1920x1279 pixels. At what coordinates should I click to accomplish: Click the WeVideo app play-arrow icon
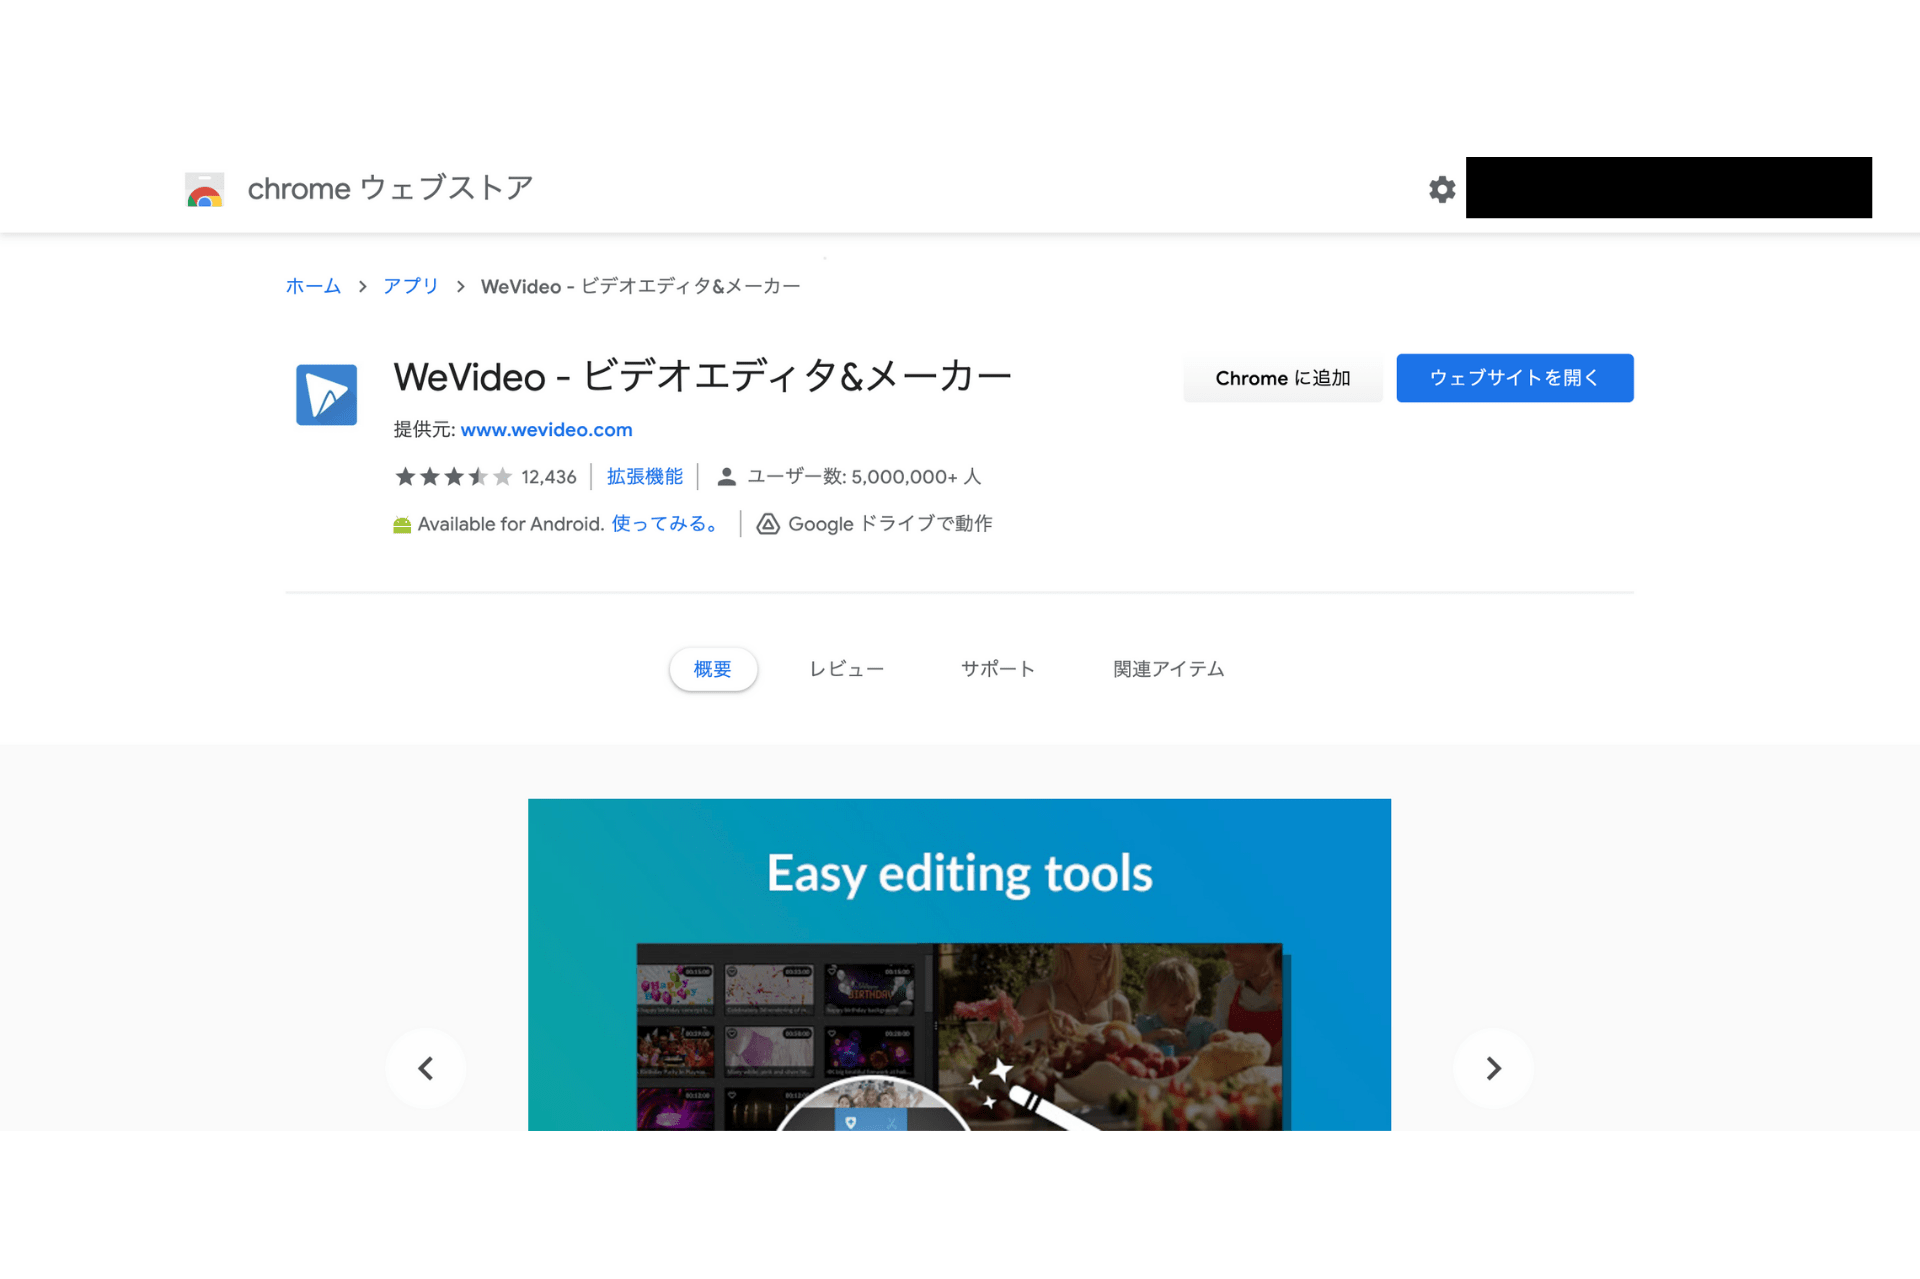326,394
